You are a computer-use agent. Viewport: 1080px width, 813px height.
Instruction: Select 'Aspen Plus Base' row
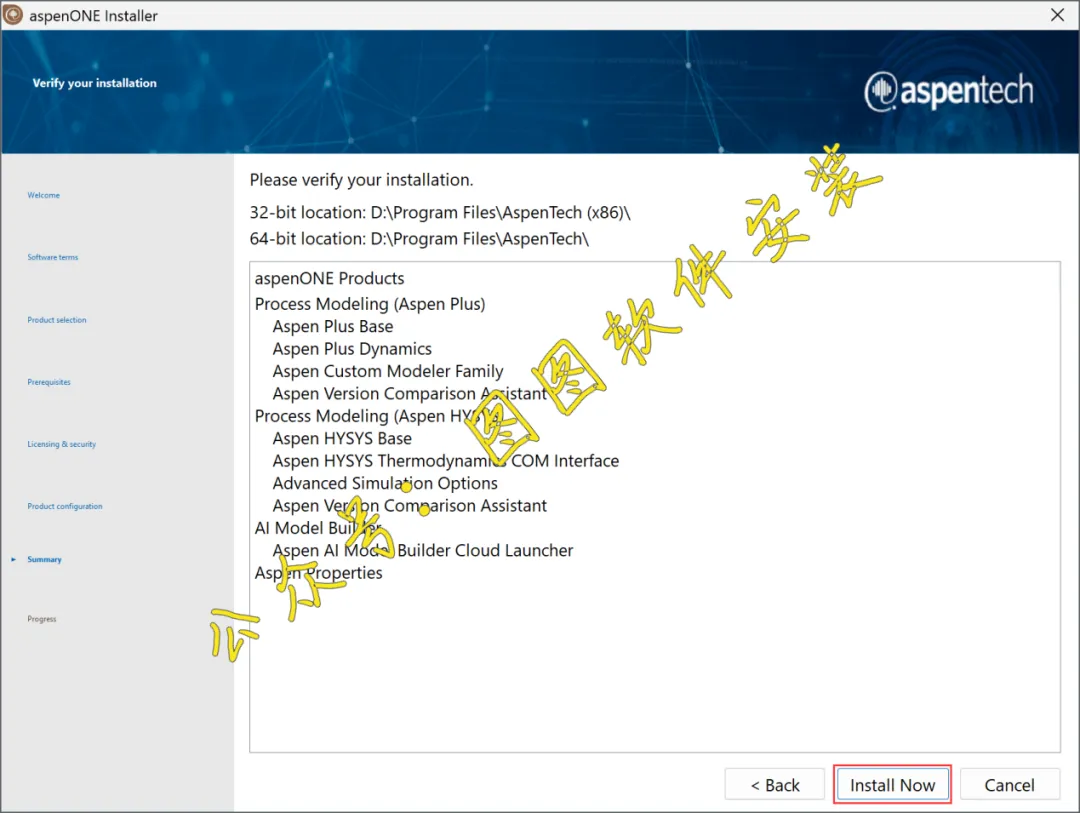tap(333, 327)
